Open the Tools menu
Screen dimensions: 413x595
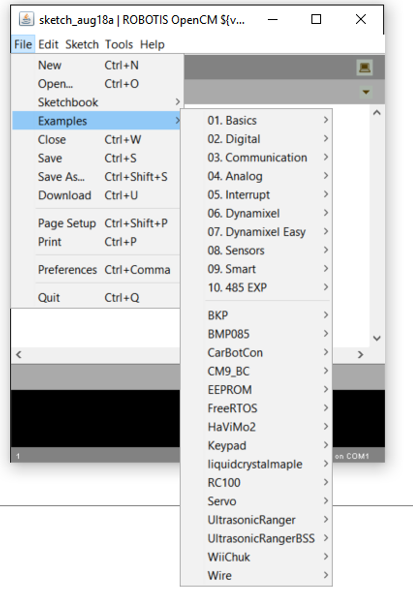pos(119,44)
